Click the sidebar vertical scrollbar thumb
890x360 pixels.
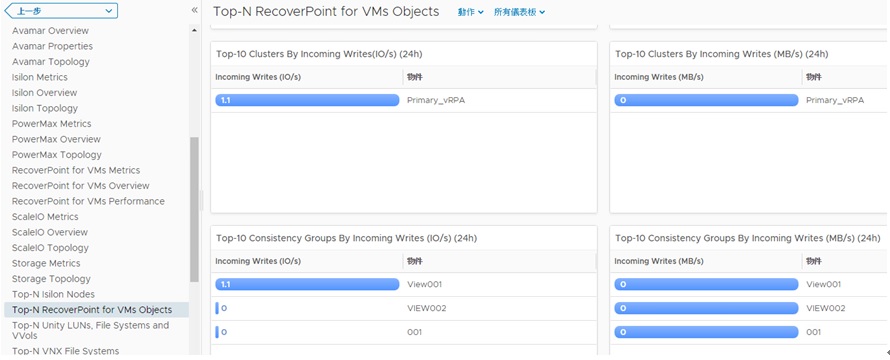pos(195,209)
